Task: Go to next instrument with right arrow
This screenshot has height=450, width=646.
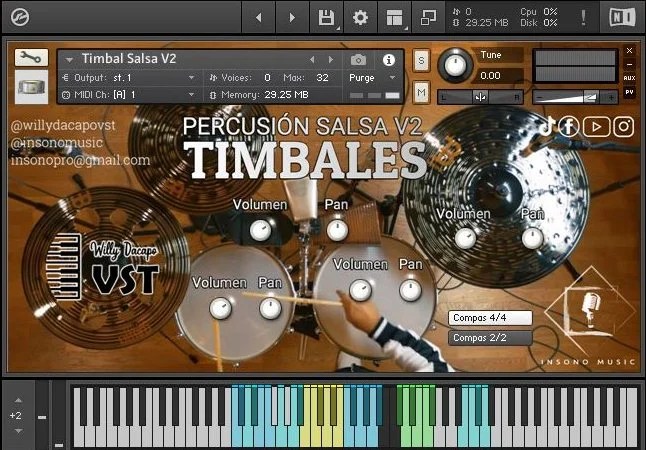Action: coord(331,60)
